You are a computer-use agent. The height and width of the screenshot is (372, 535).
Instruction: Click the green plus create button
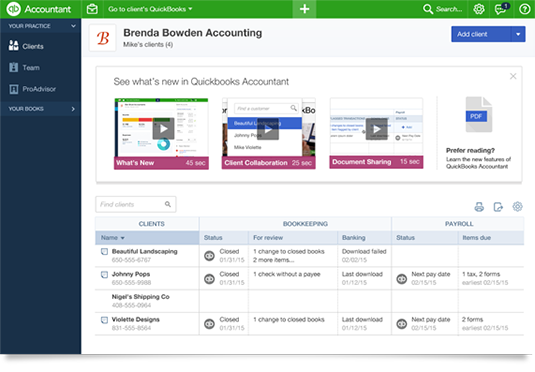304,9
